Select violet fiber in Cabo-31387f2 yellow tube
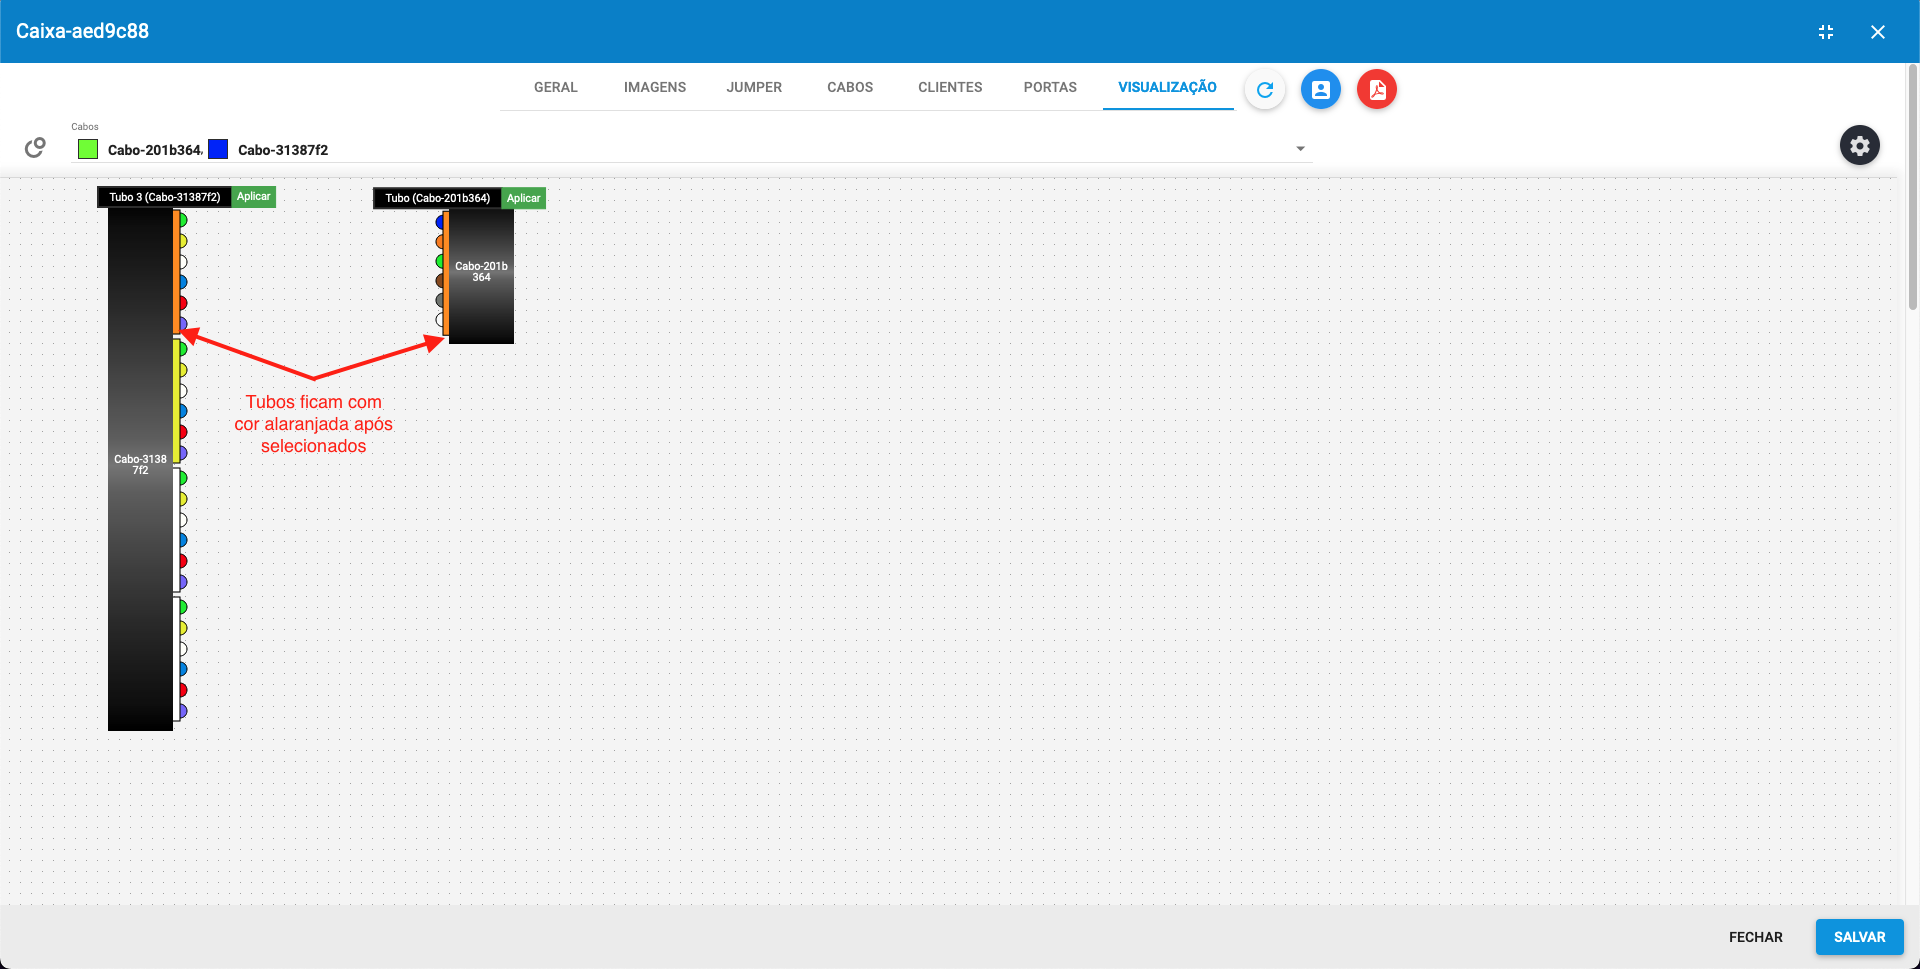 coord(183,453)
